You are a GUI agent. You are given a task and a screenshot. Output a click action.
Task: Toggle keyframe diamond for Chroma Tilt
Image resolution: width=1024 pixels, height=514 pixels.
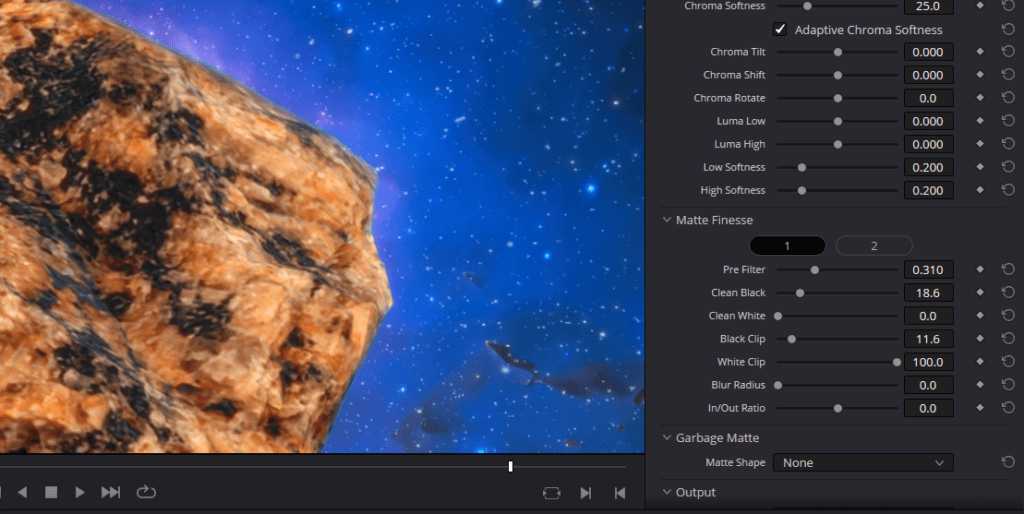tap(980, 52)
